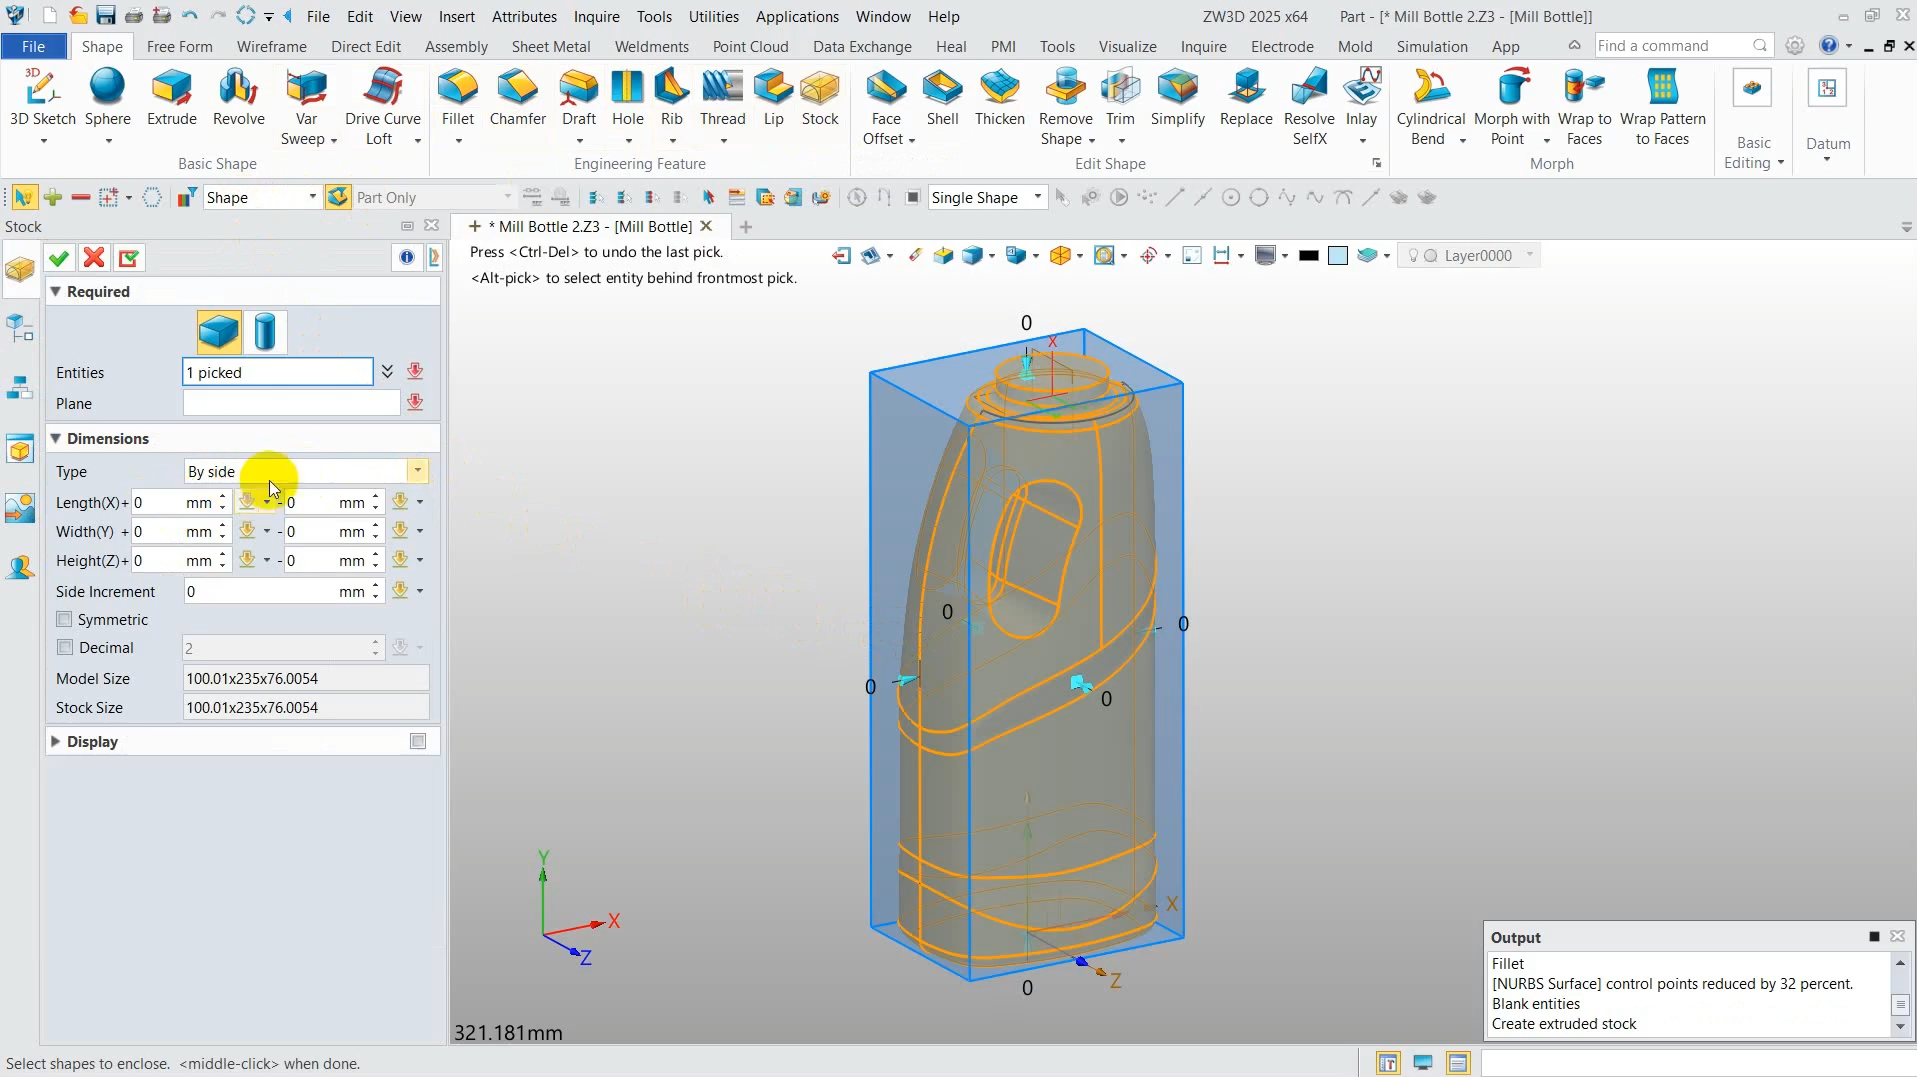Cancel the Stock command with red X
Image resolution: width=1917 pixels, height=1077 pixels.
[94, 258]
